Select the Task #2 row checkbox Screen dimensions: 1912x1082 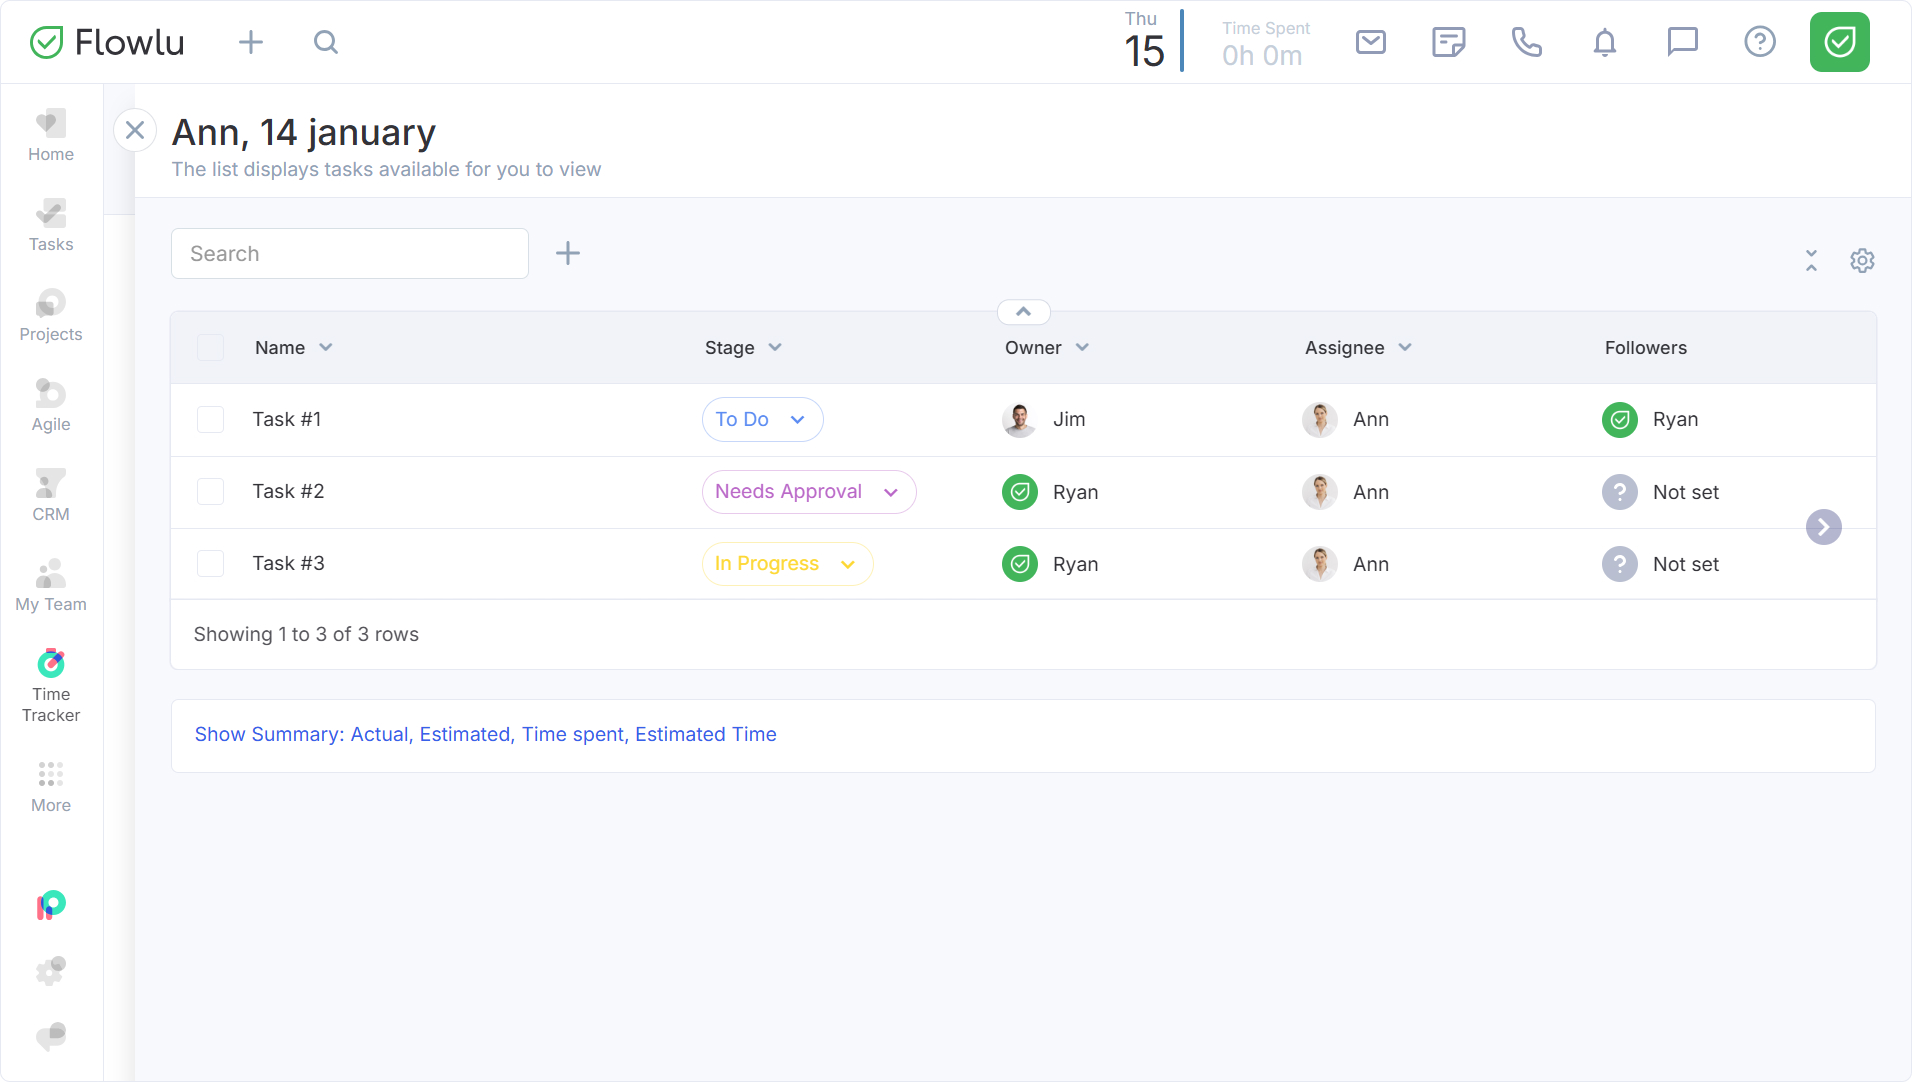pos(210,491)
